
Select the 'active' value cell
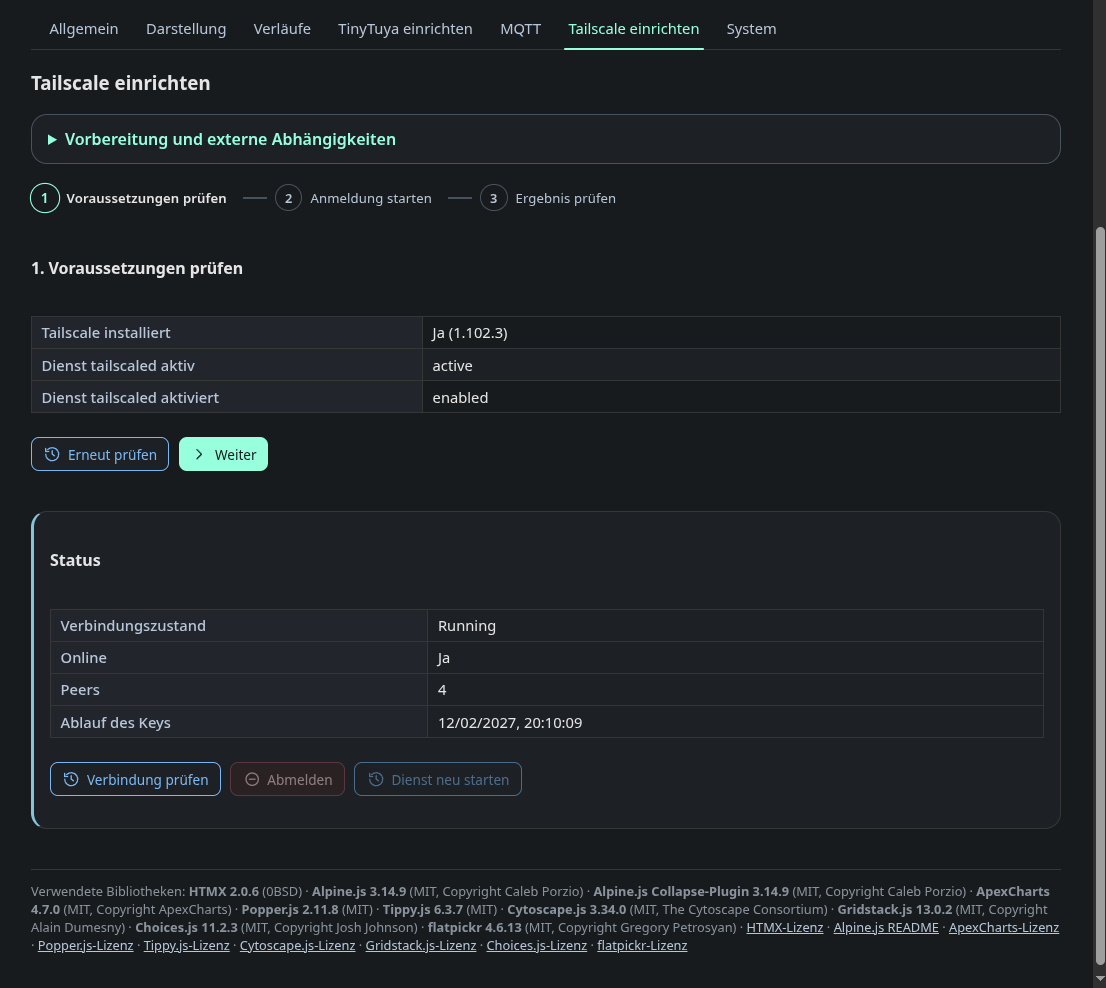pos(741,365)
